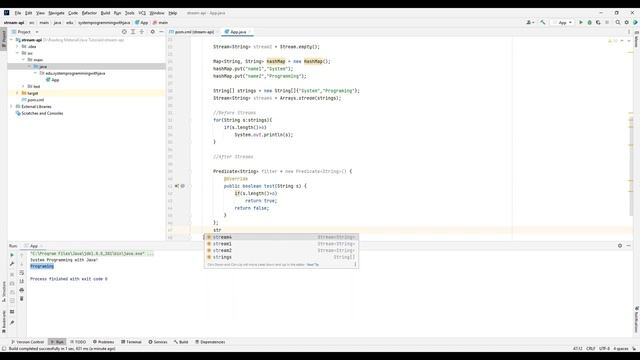Viewport: 640px width, 360px height.
Task: Select the App.java editor tab
Action: coord(238,32)
